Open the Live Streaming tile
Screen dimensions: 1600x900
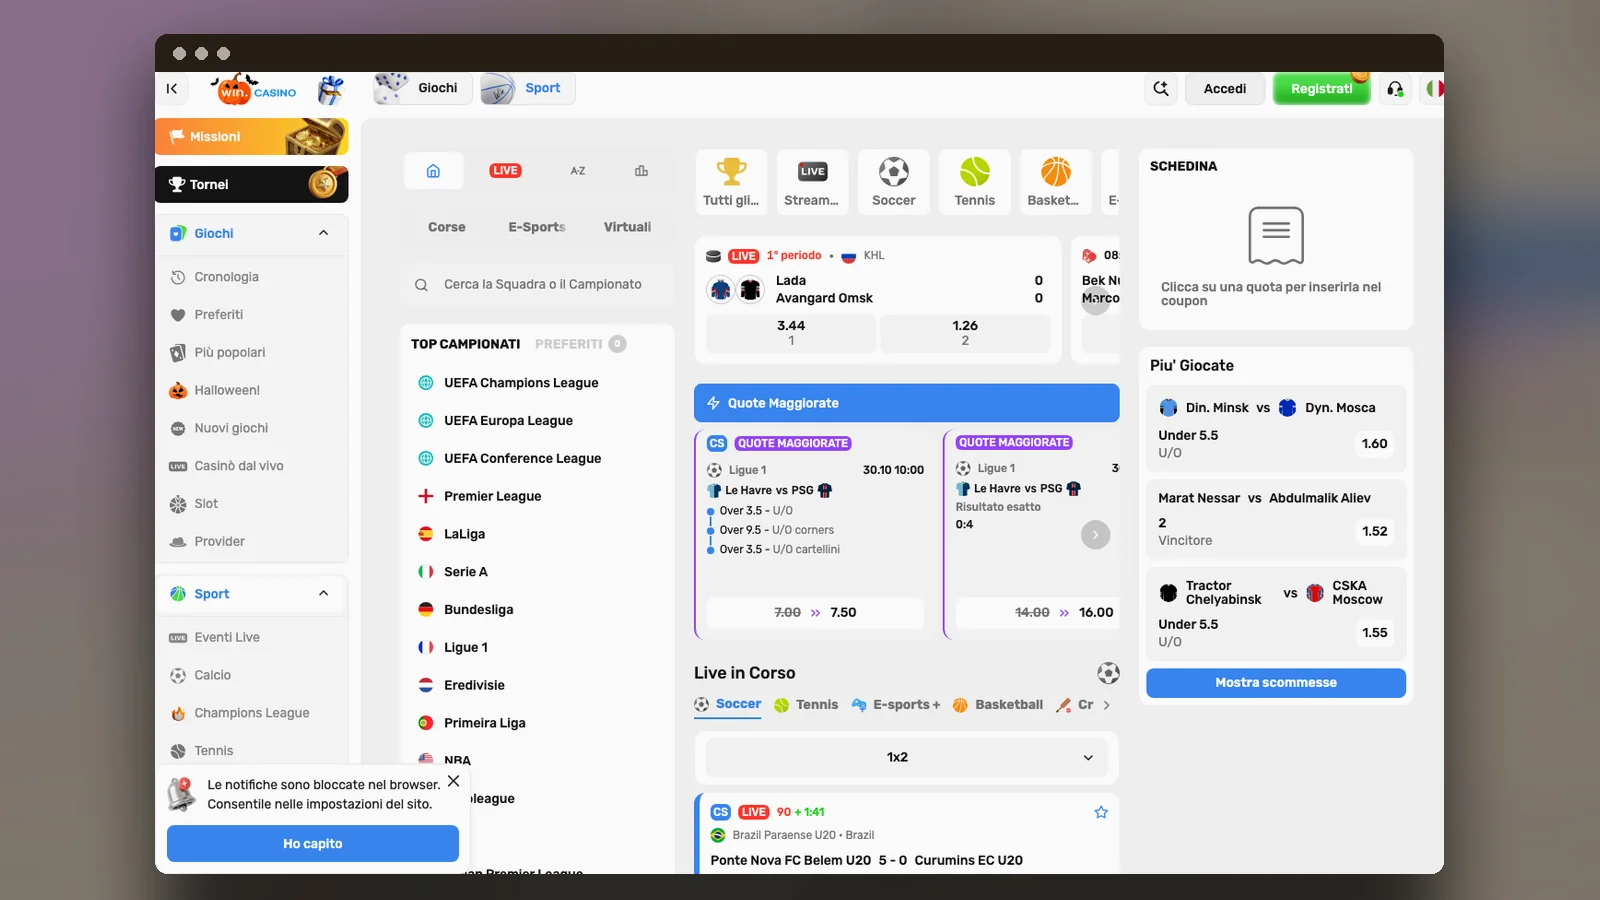point(812,182)
